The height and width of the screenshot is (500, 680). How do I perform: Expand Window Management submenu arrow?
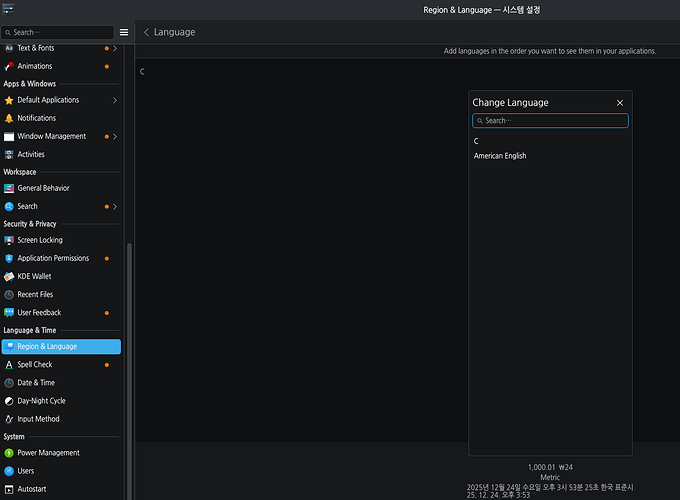tap(115, 136)
